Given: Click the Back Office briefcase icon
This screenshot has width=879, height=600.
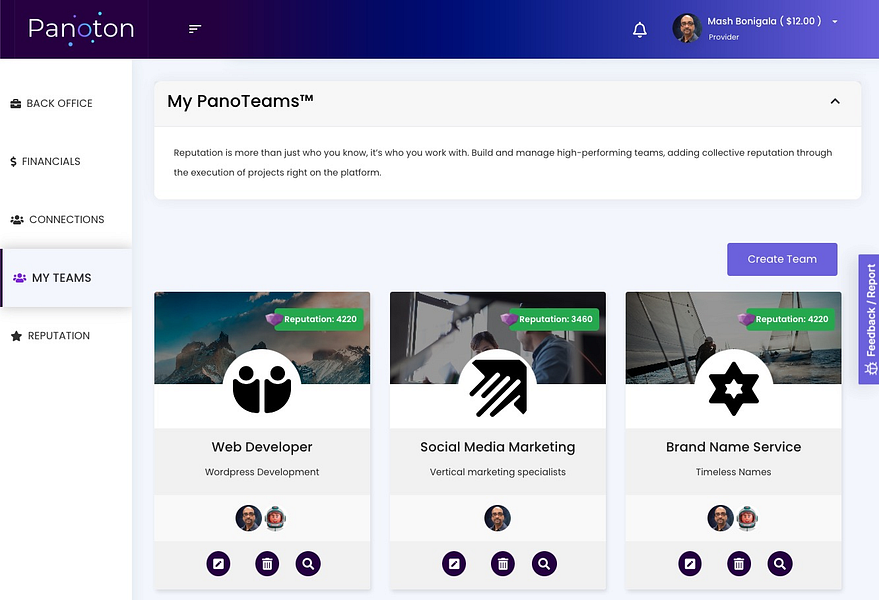Looking at the screenshot, I should click(16, 103).
